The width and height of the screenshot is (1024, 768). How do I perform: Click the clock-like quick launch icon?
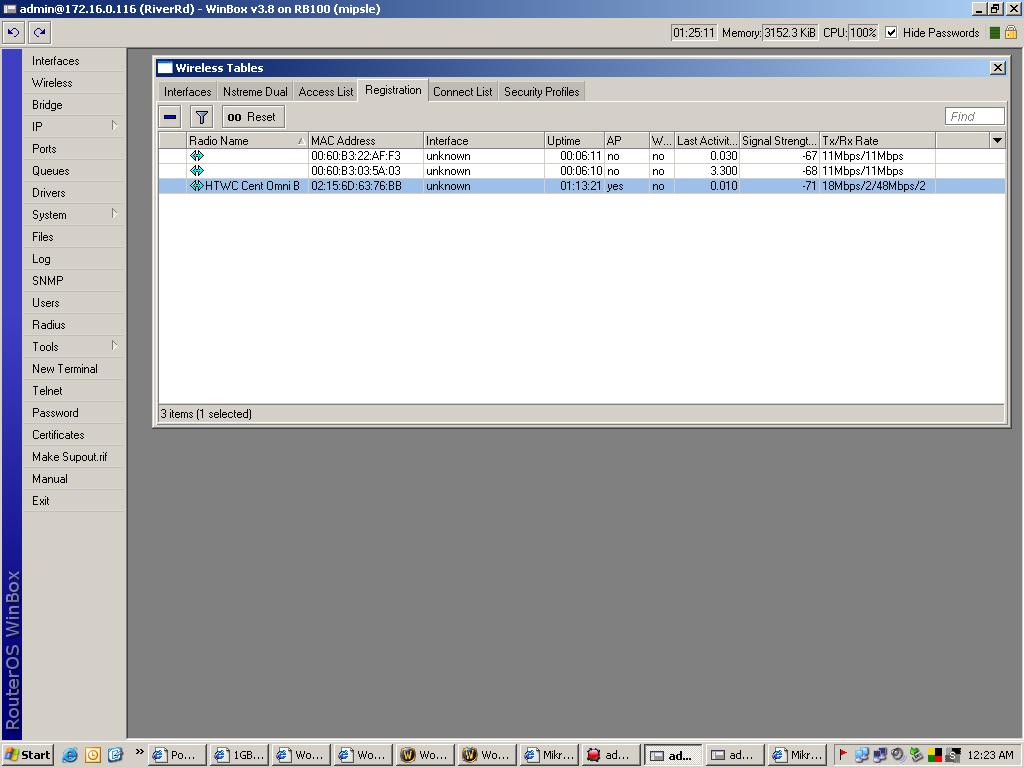(x=93, y=755)
